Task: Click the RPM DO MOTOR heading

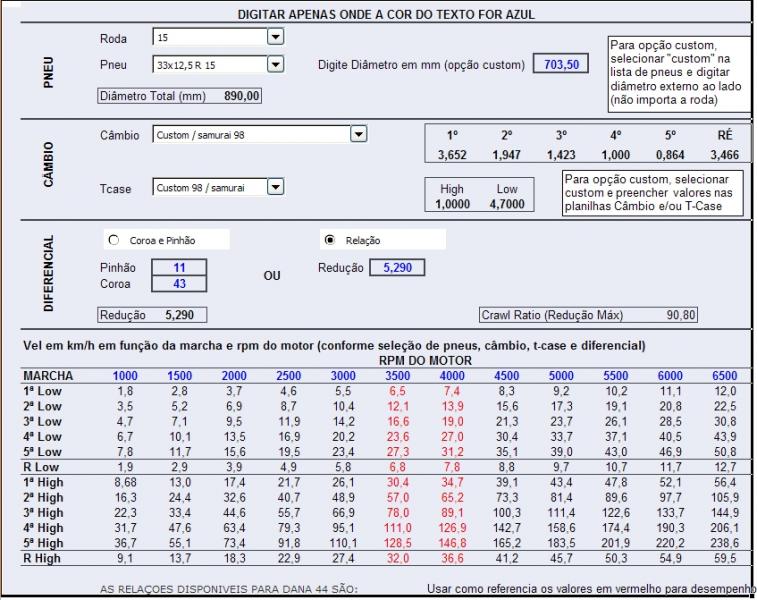Action: [425, 361]
